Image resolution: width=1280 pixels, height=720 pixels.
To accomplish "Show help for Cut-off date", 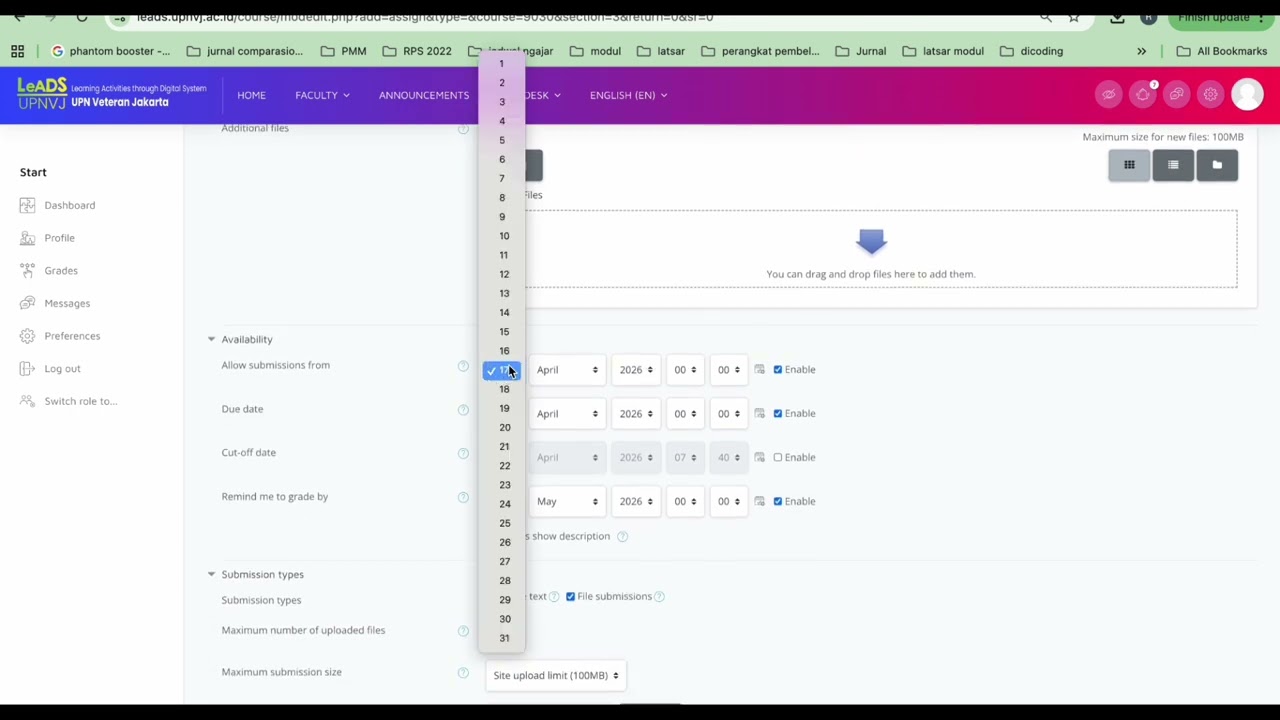I will pyautogui.click(x=463, y=454).
